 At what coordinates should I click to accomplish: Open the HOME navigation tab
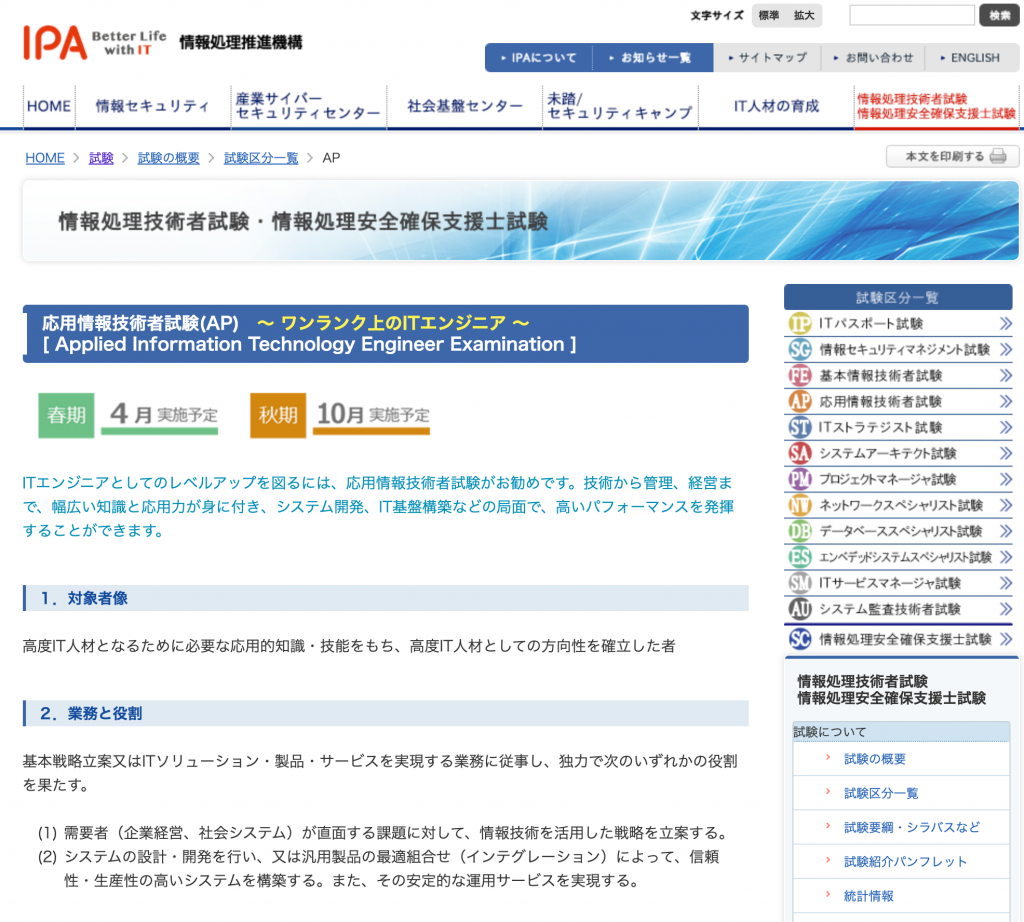click(49, 106)
